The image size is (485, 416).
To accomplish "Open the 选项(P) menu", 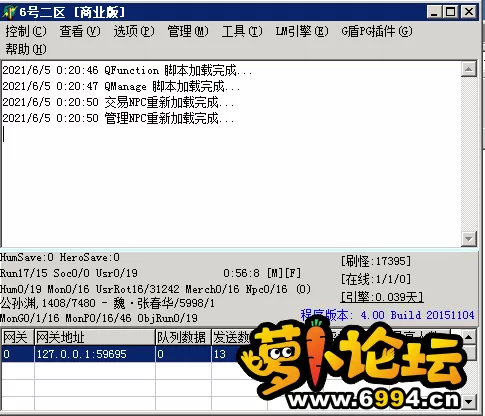I will 134,32.
